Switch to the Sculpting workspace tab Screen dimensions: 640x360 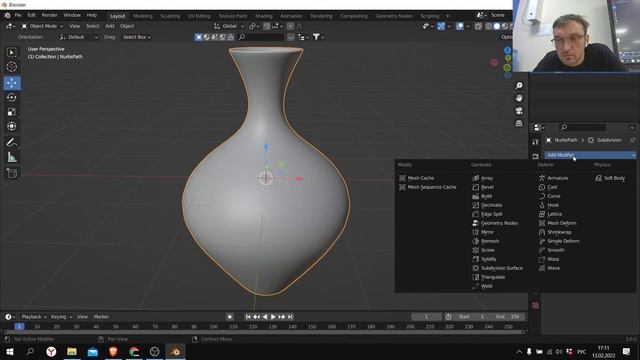(170, 16)
